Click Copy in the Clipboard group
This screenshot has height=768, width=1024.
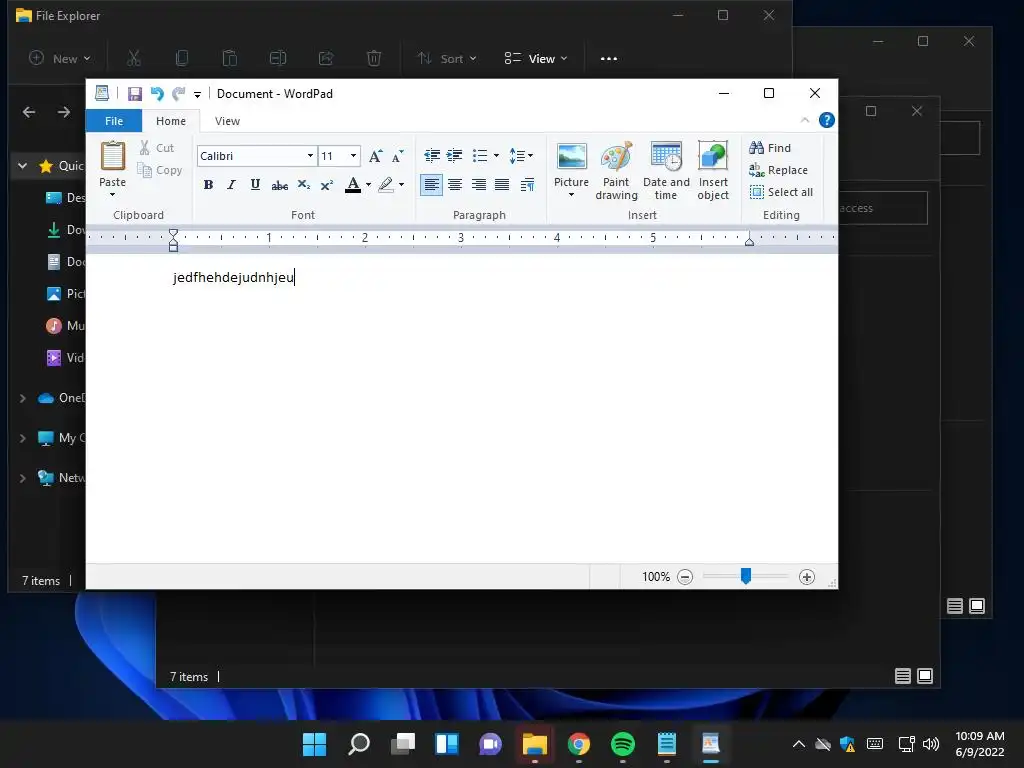coord(160,170)
